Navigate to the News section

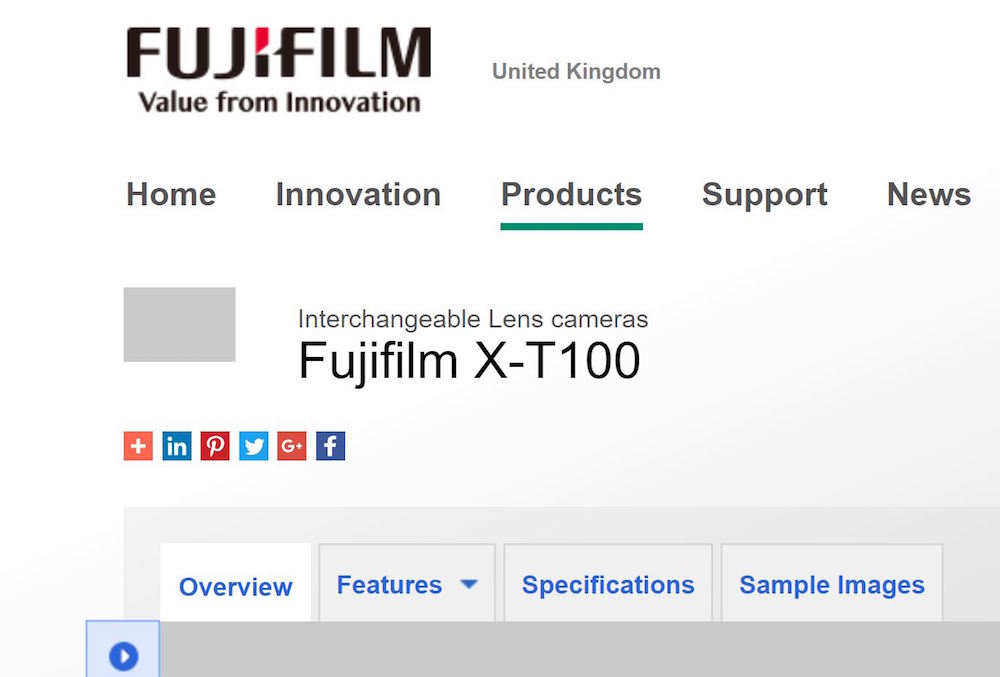(x=928, y=194)
